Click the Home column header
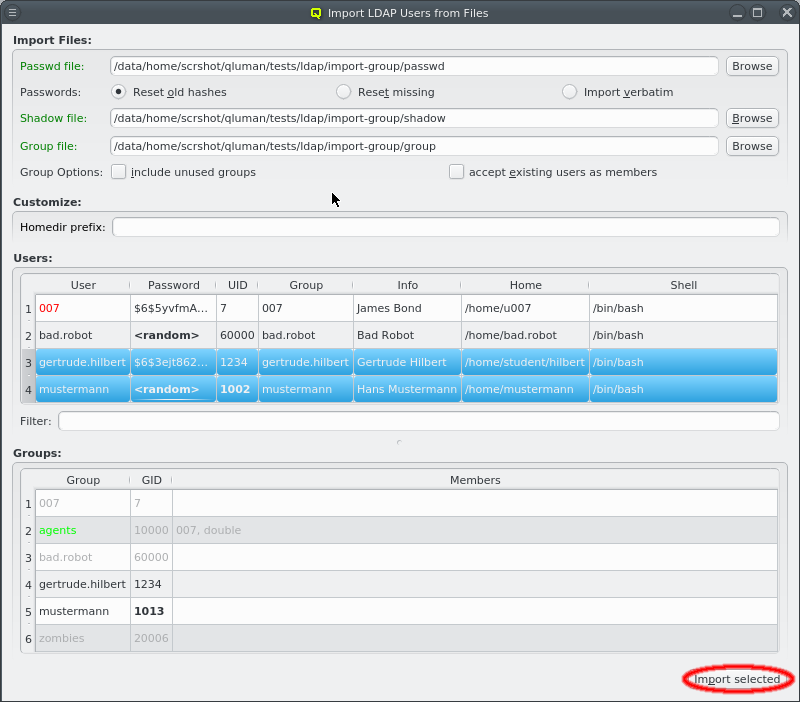Image resolution: width=800 pixels, height=702 pixels. 525,285
